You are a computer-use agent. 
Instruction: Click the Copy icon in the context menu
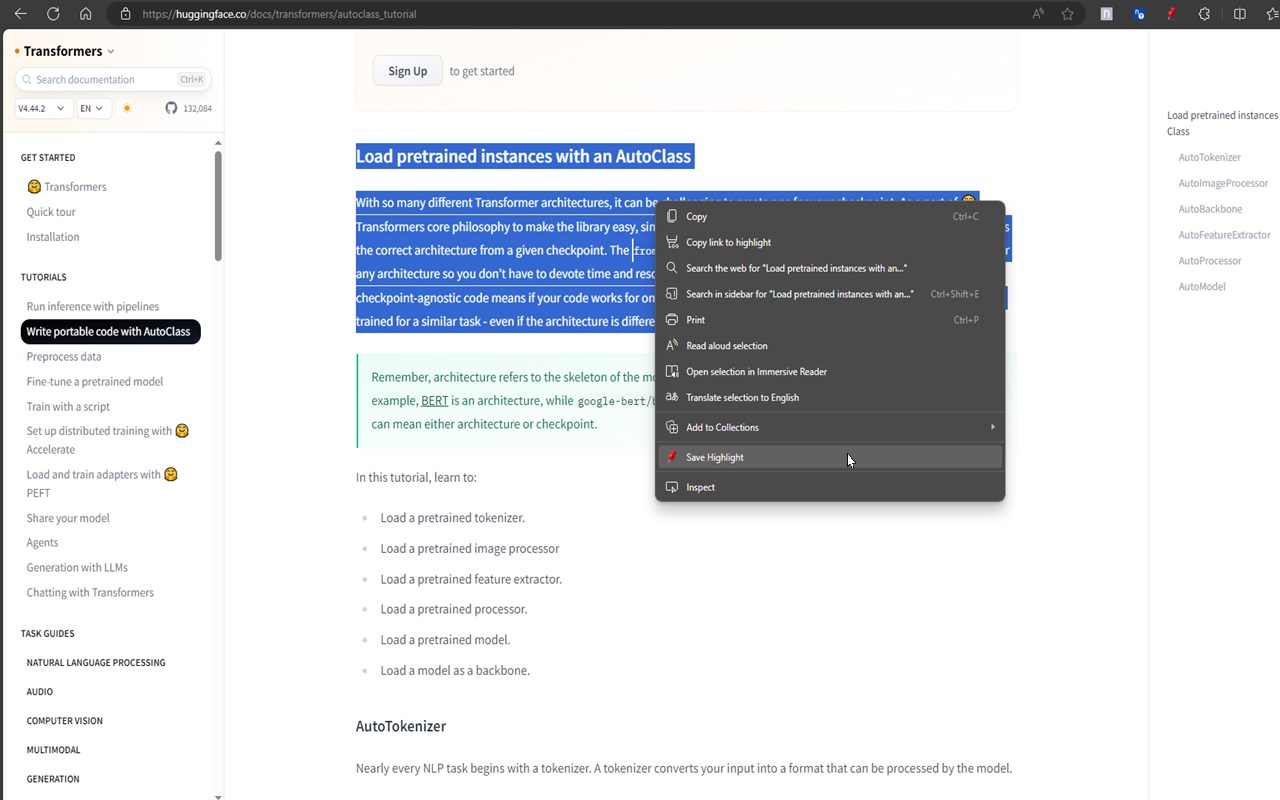point(672,216)
